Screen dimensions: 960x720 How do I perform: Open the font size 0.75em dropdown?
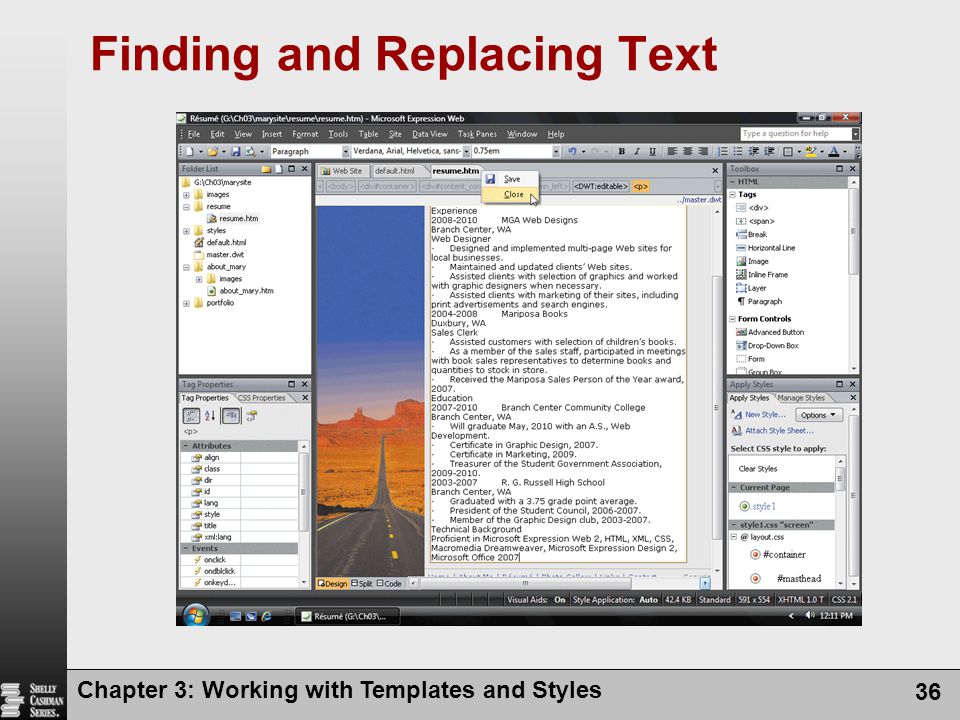pos(556,151)
